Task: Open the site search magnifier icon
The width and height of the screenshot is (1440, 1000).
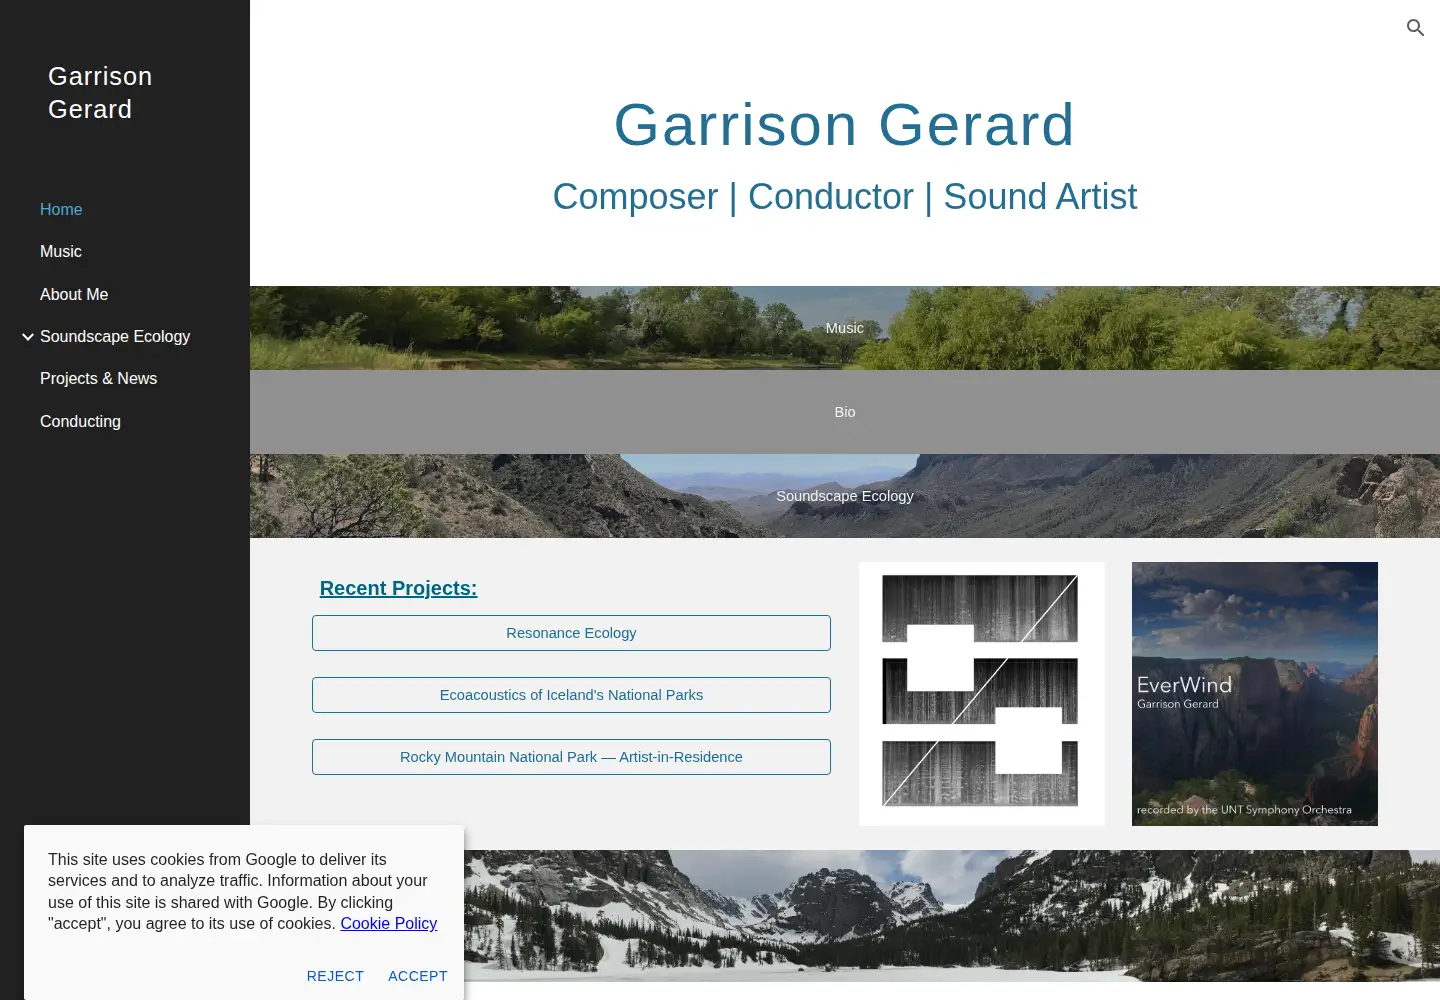Action: (1415, 28)
